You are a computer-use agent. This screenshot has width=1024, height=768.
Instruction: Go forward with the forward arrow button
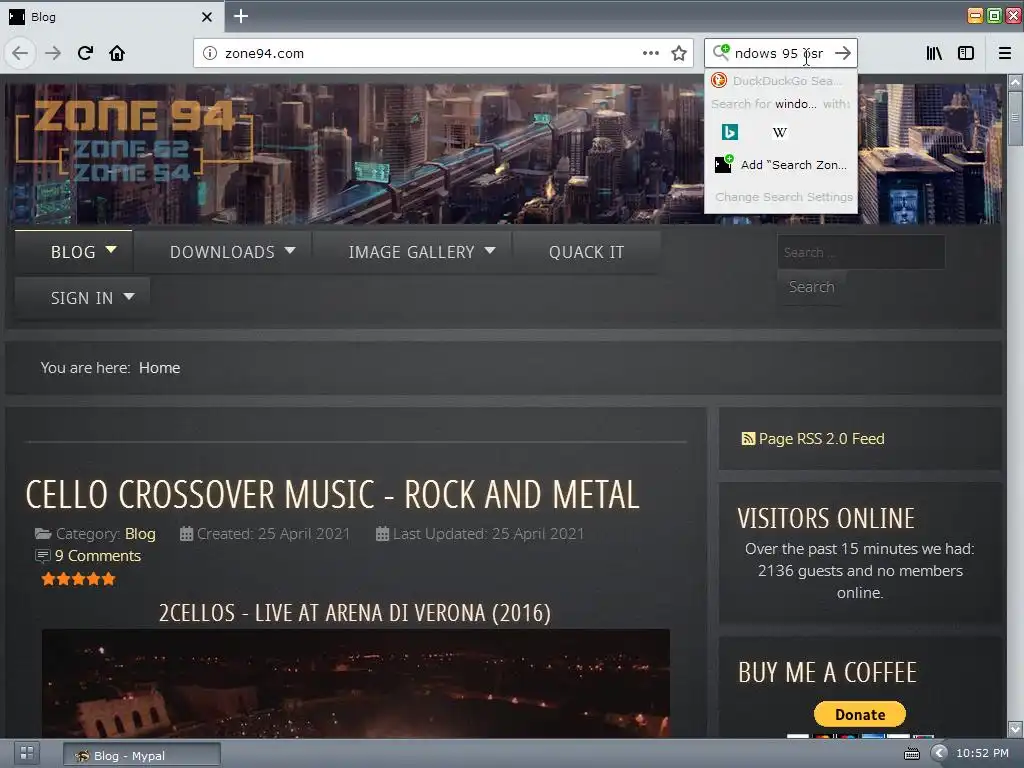click(x=53, y=53)
